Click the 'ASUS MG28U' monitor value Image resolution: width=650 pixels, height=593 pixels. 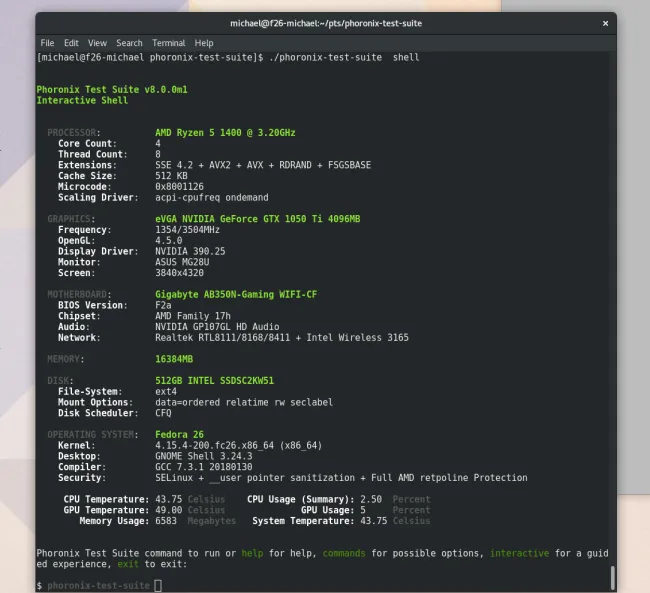point(182,262)
